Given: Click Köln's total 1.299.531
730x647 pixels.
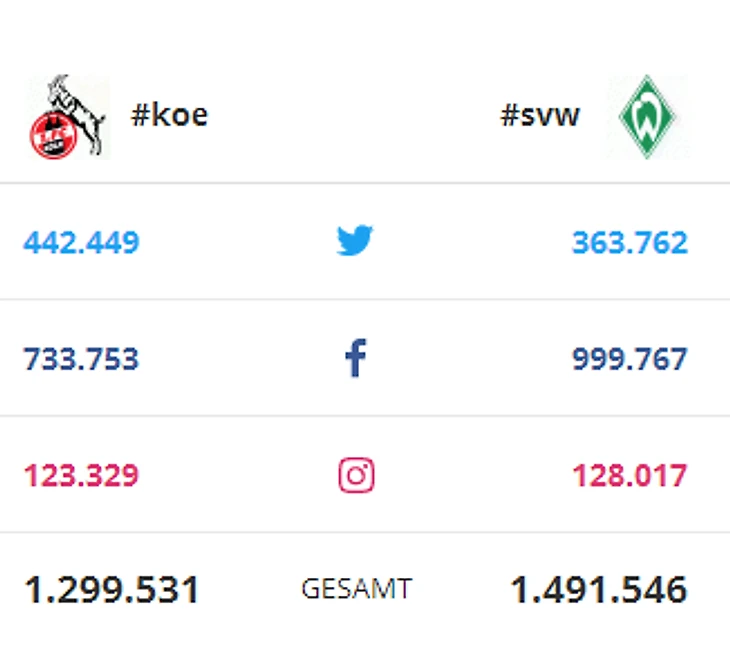Looking at the screenshot, I should (112, 590).
